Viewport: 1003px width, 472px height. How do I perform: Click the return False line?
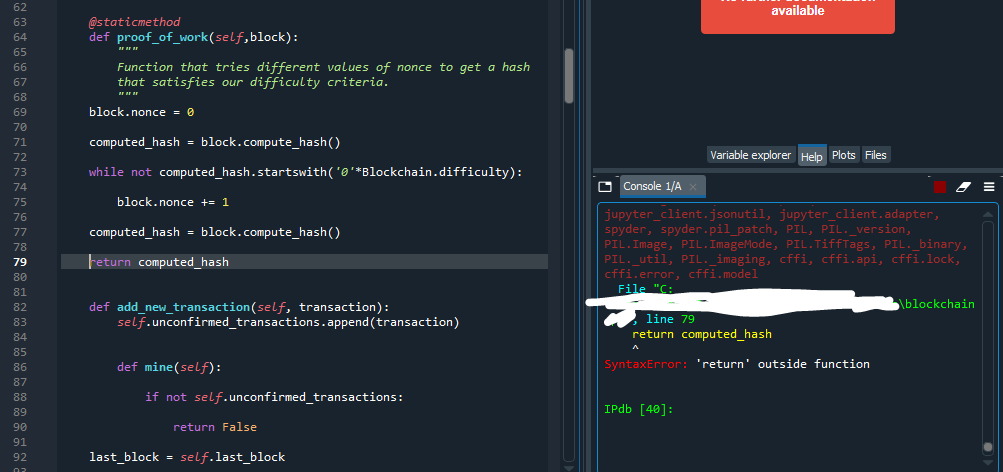215,427
